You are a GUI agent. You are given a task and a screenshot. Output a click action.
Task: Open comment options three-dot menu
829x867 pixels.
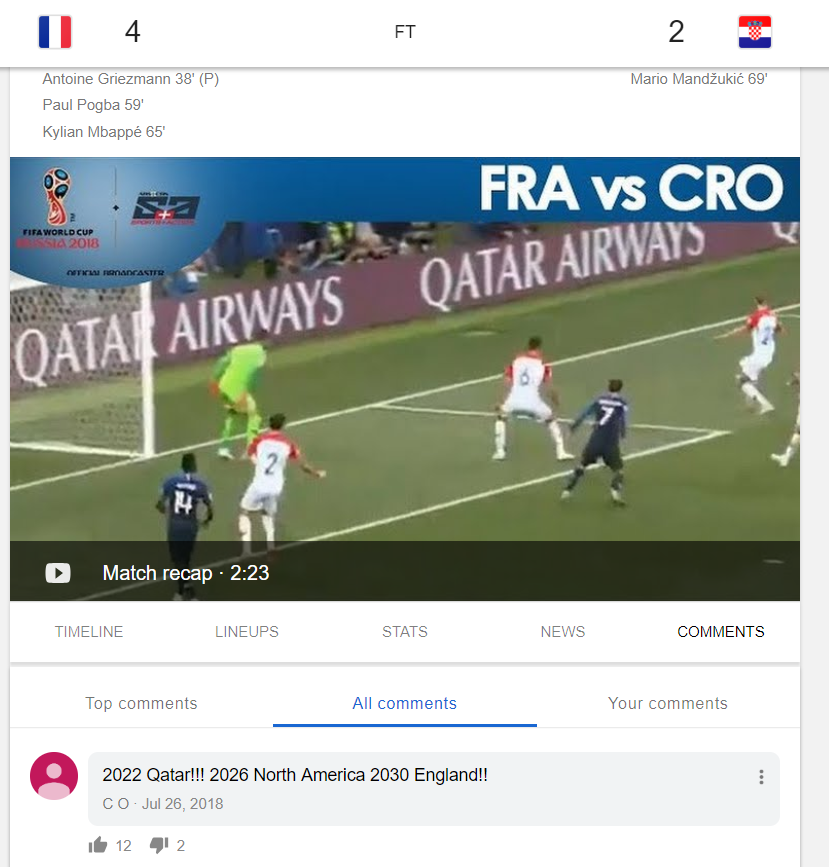pyautogui.click(x=762, y=777)
